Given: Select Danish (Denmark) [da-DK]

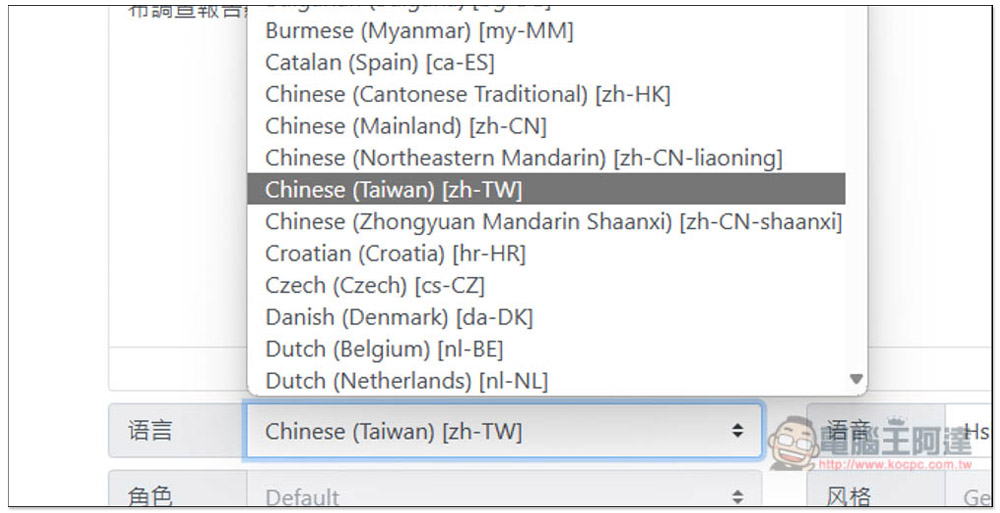Looking at the screenshot, I should [x=546, y=317].
